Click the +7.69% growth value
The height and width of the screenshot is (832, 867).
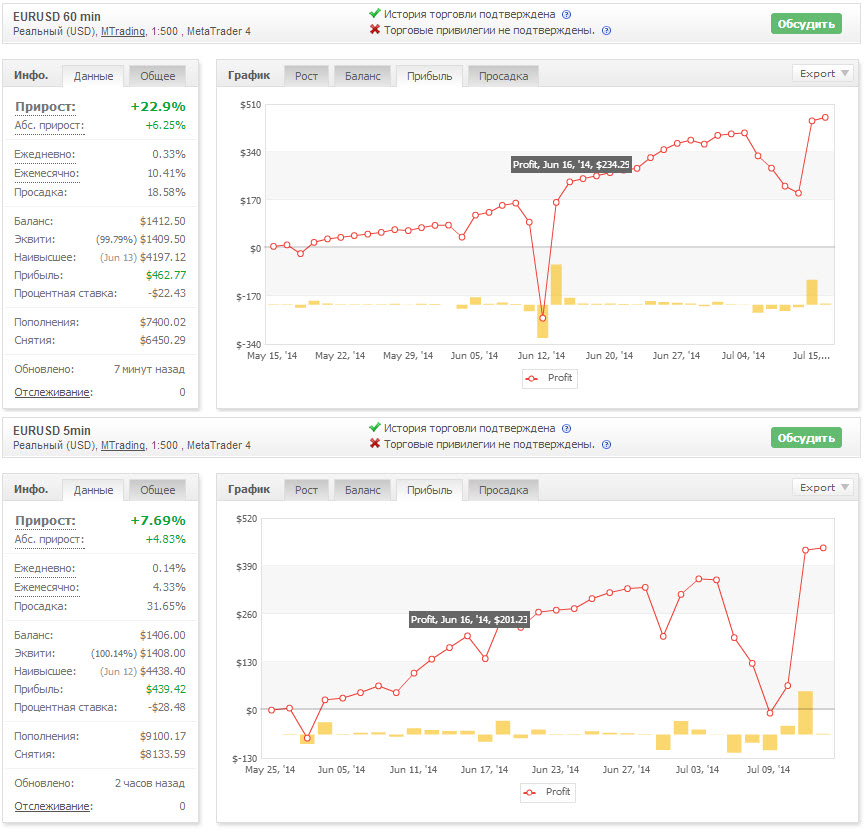coord(158,521)
